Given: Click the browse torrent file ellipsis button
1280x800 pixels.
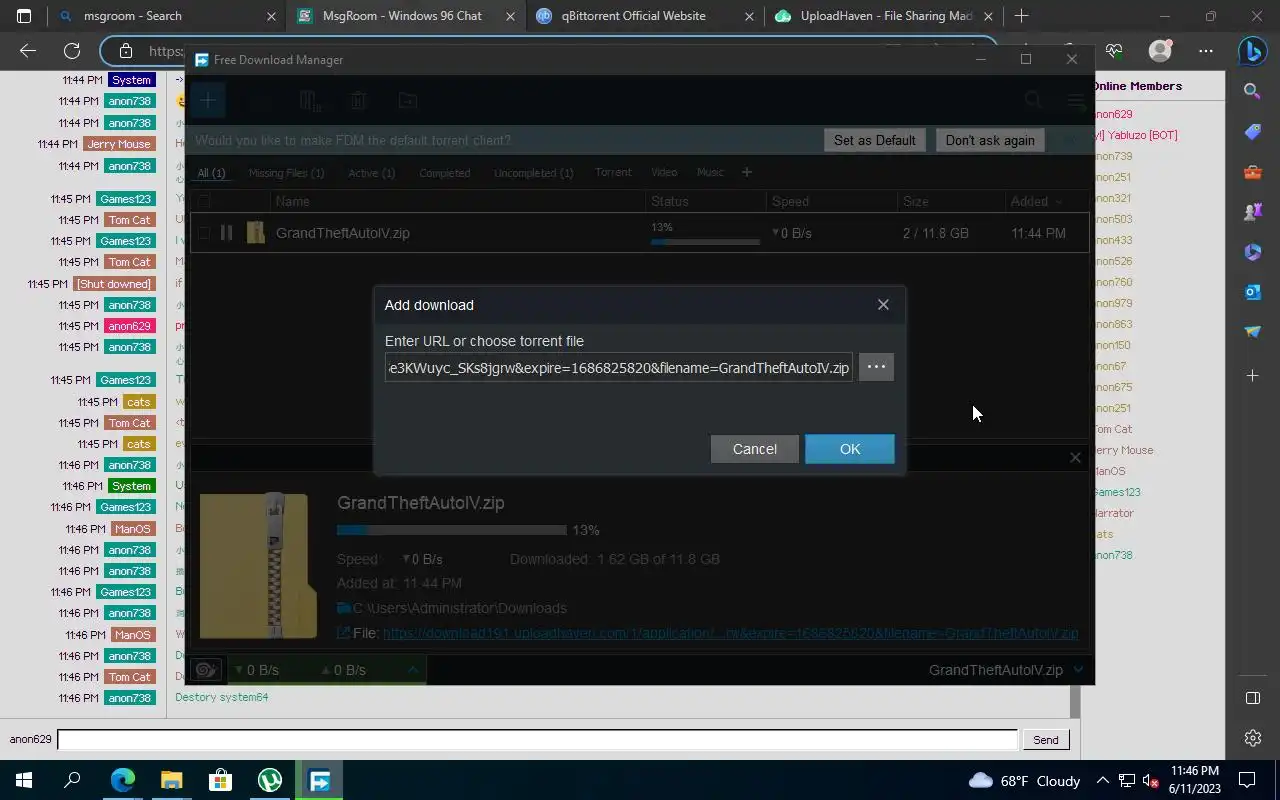Looking at the screenshot, I should click(876, 367).
